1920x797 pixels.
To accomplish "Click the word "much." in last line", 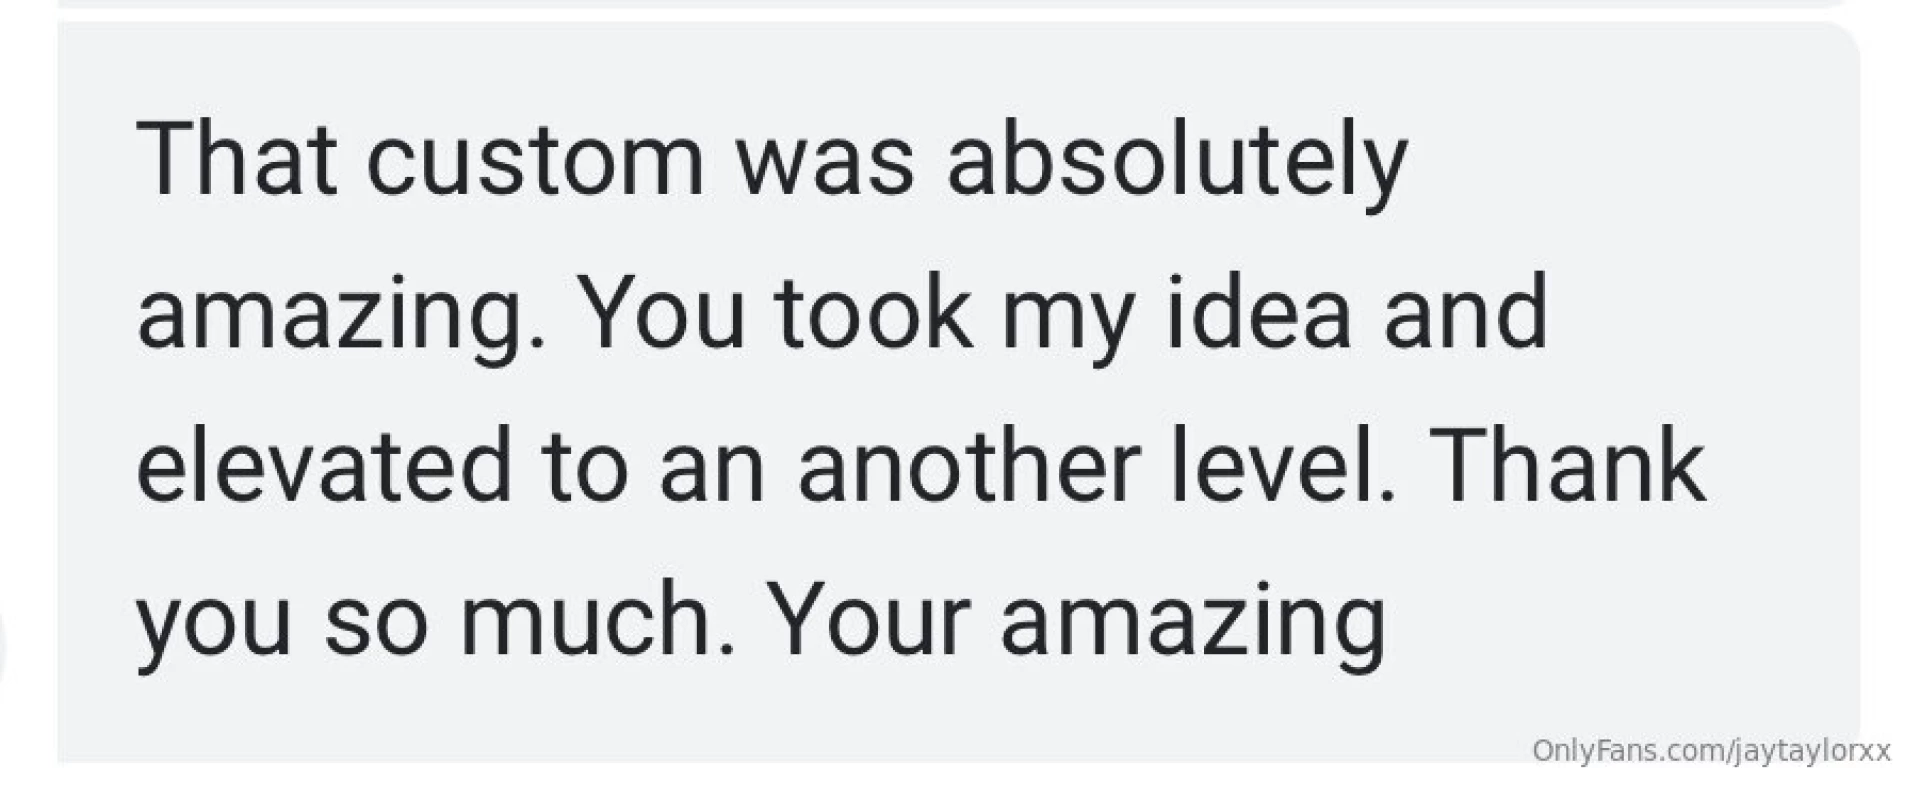I will click(x=597, y=617).
